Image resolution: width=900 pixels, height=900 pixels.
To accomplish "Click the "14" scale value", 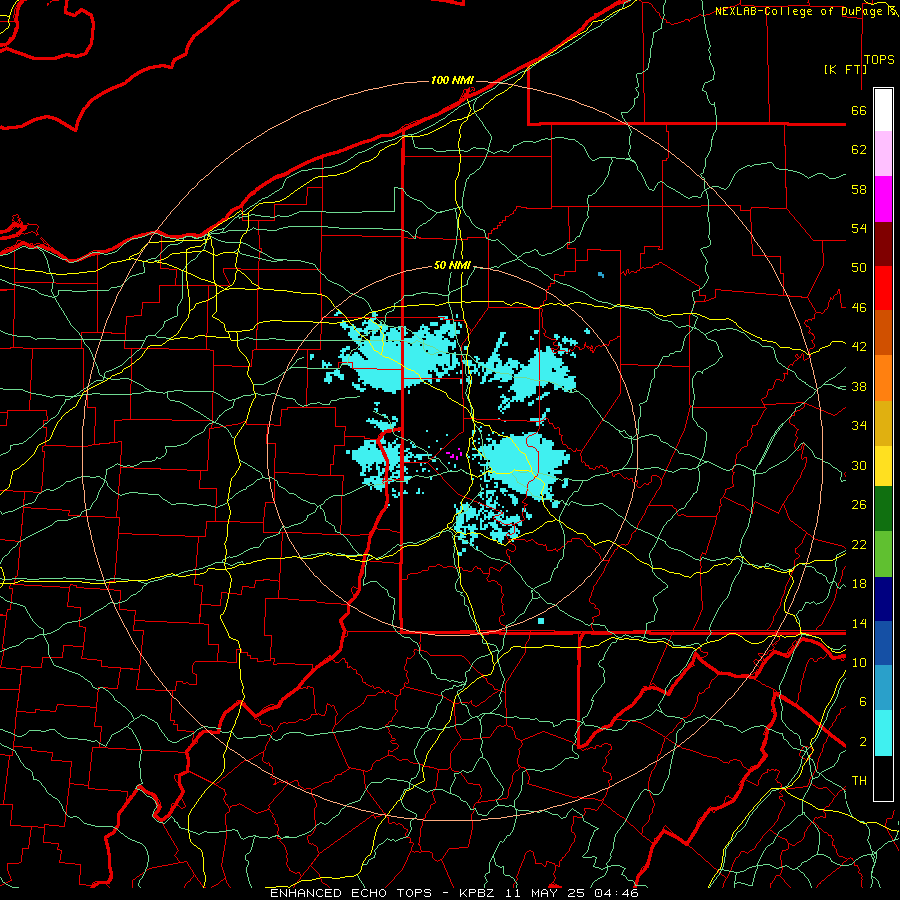I will coord(859,623).
